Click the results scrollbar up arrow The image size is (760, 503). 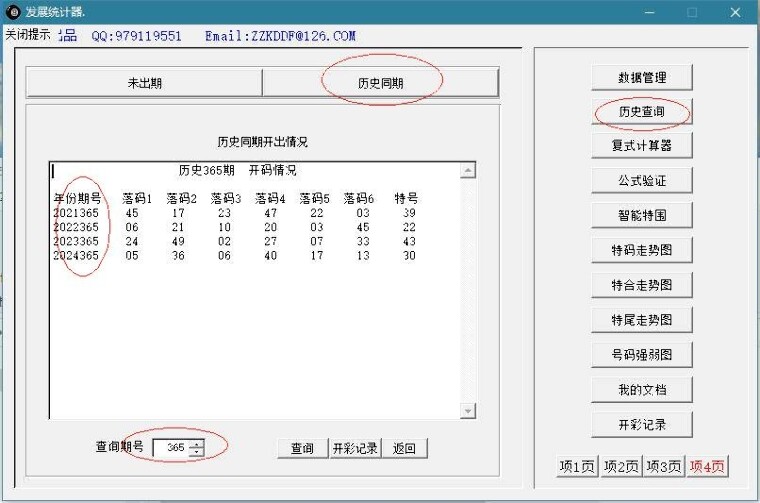(468, 170)
